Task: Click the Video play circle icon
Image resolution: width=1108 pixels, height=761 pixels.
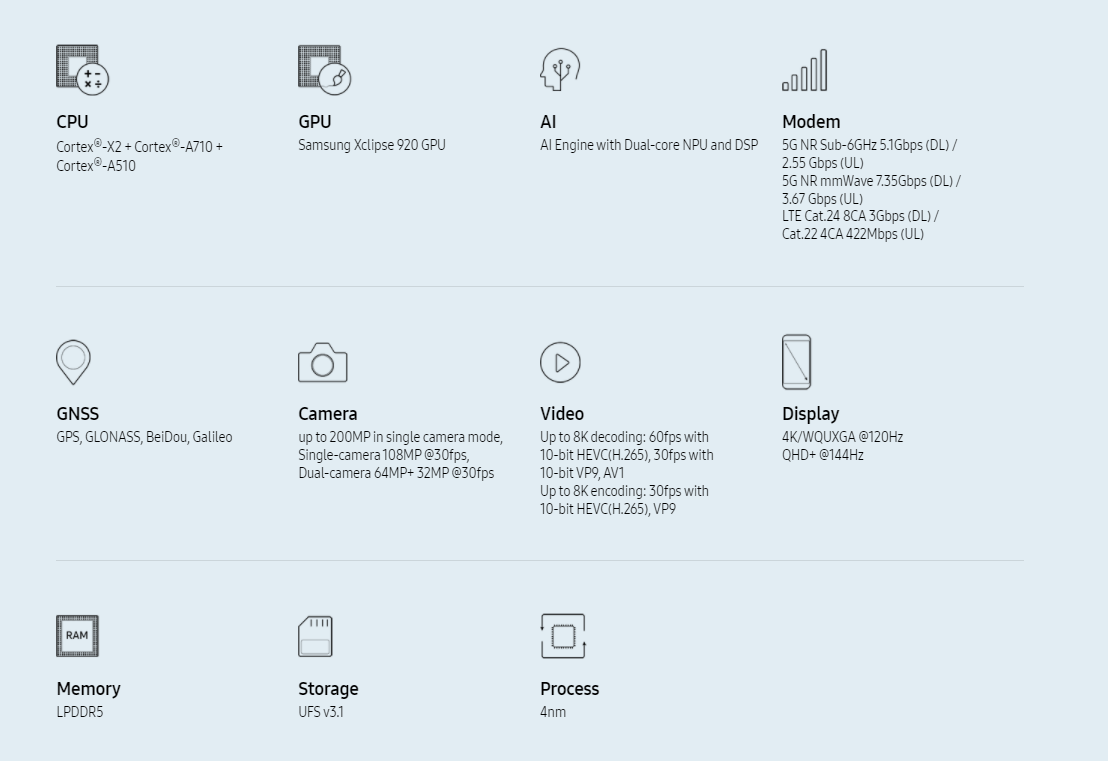Action: tap(560, 362)
